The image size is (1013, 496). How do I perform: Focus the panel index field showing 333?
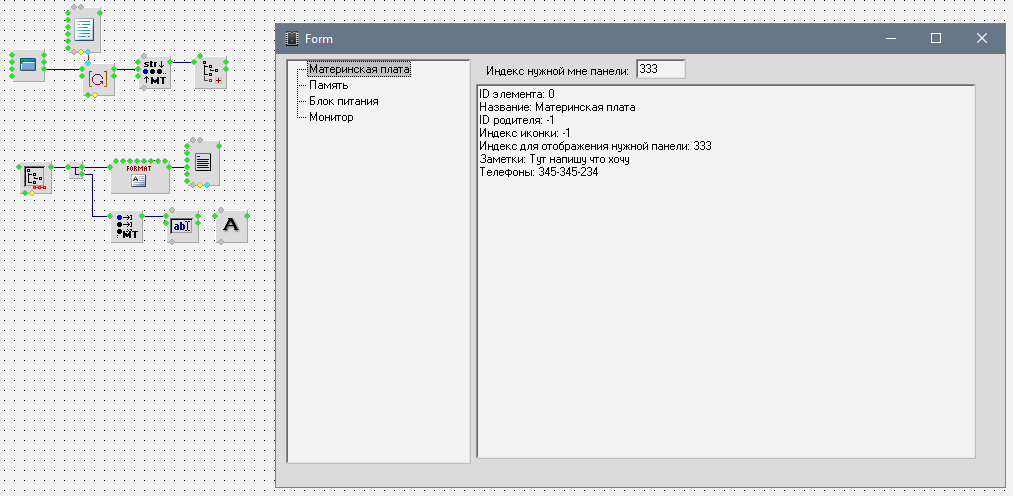[660, 69]
